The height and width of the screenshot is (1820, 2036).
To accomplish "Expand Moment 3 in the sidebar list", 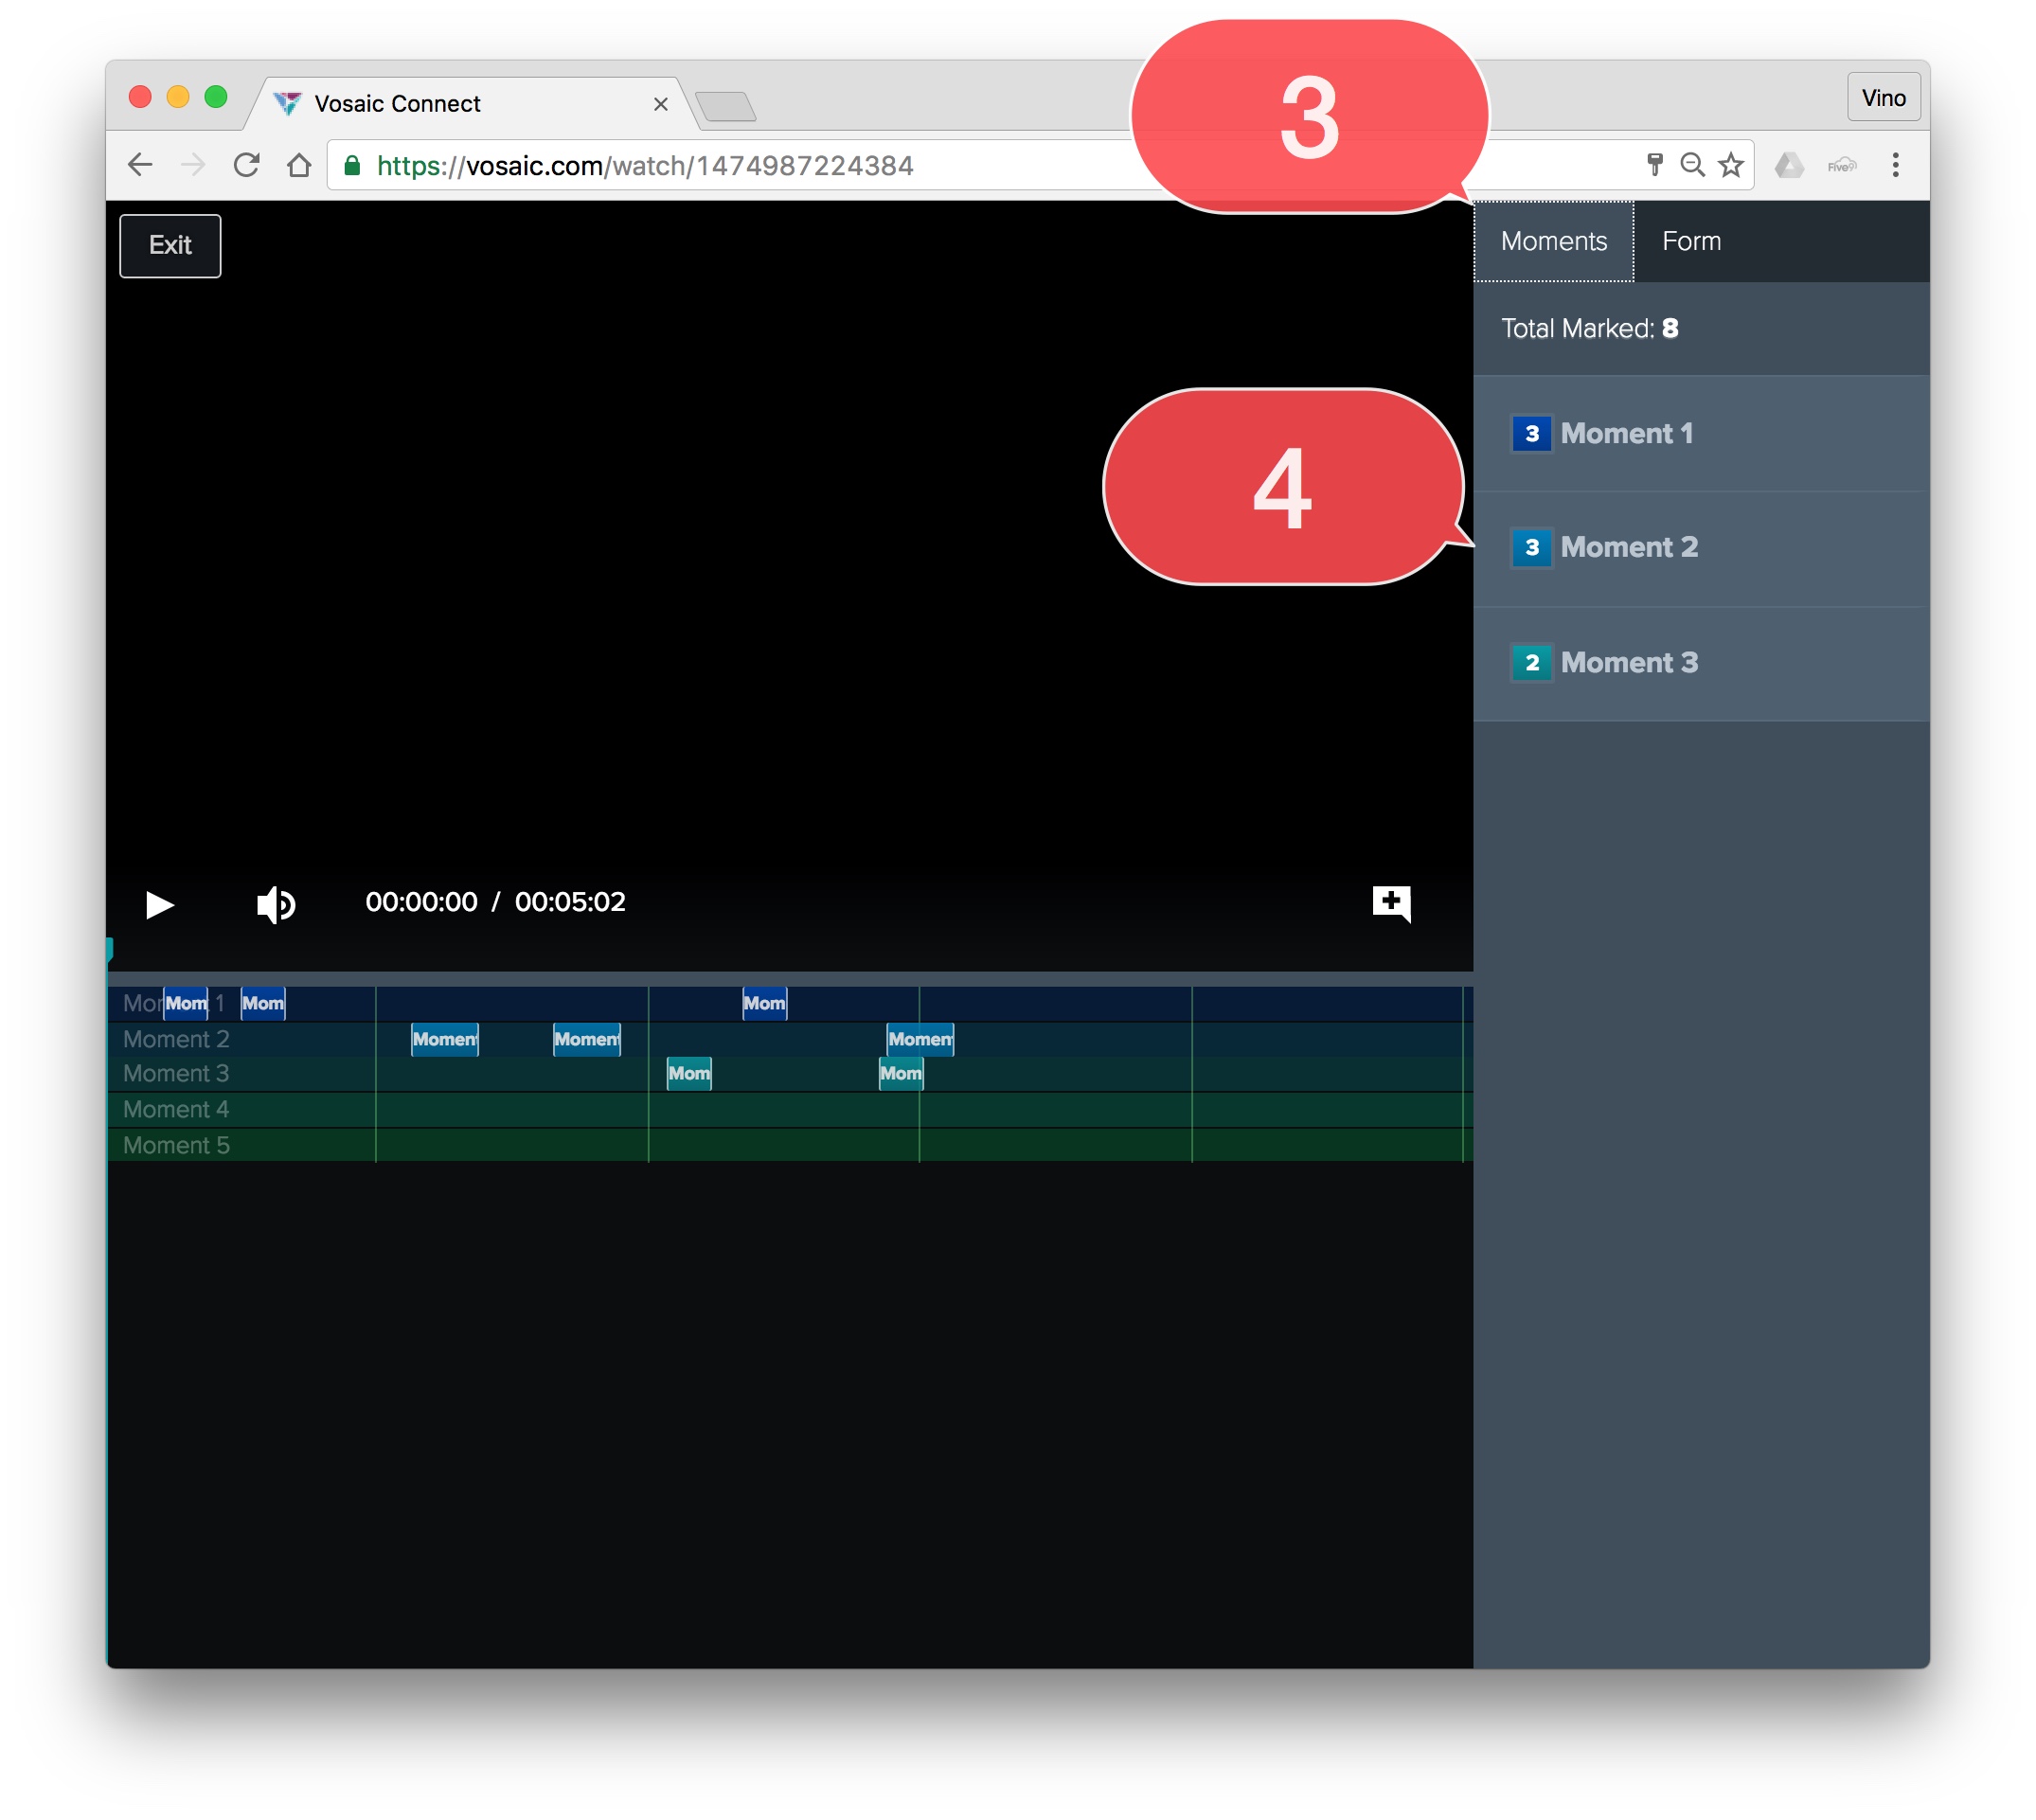I will [1628, 662].
